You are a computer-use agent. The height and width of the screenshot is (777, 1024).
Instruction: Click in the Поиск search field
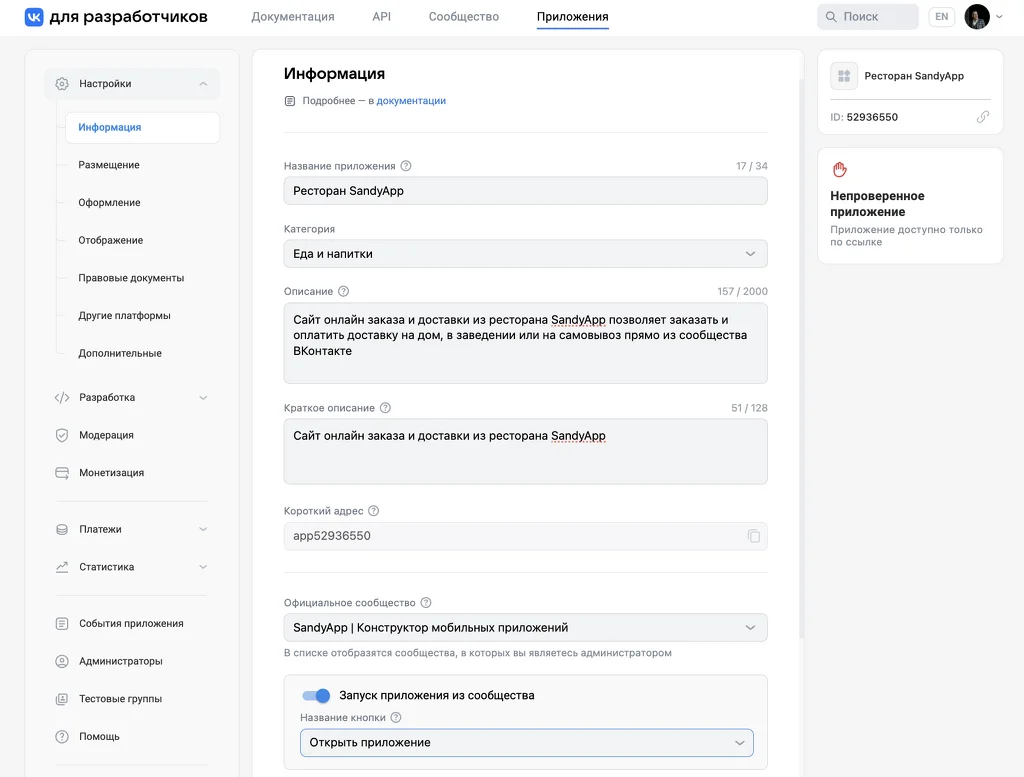(868, 17)
